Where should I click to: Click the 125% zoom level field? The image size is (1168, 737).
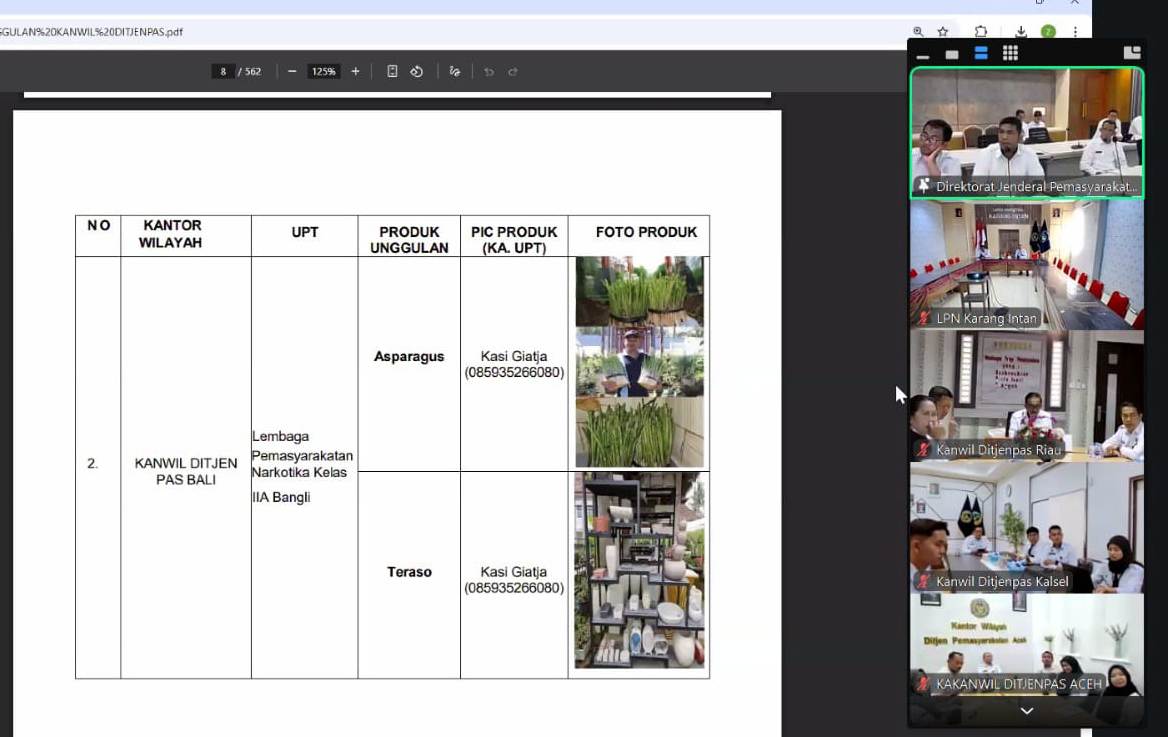coord(323,72)
